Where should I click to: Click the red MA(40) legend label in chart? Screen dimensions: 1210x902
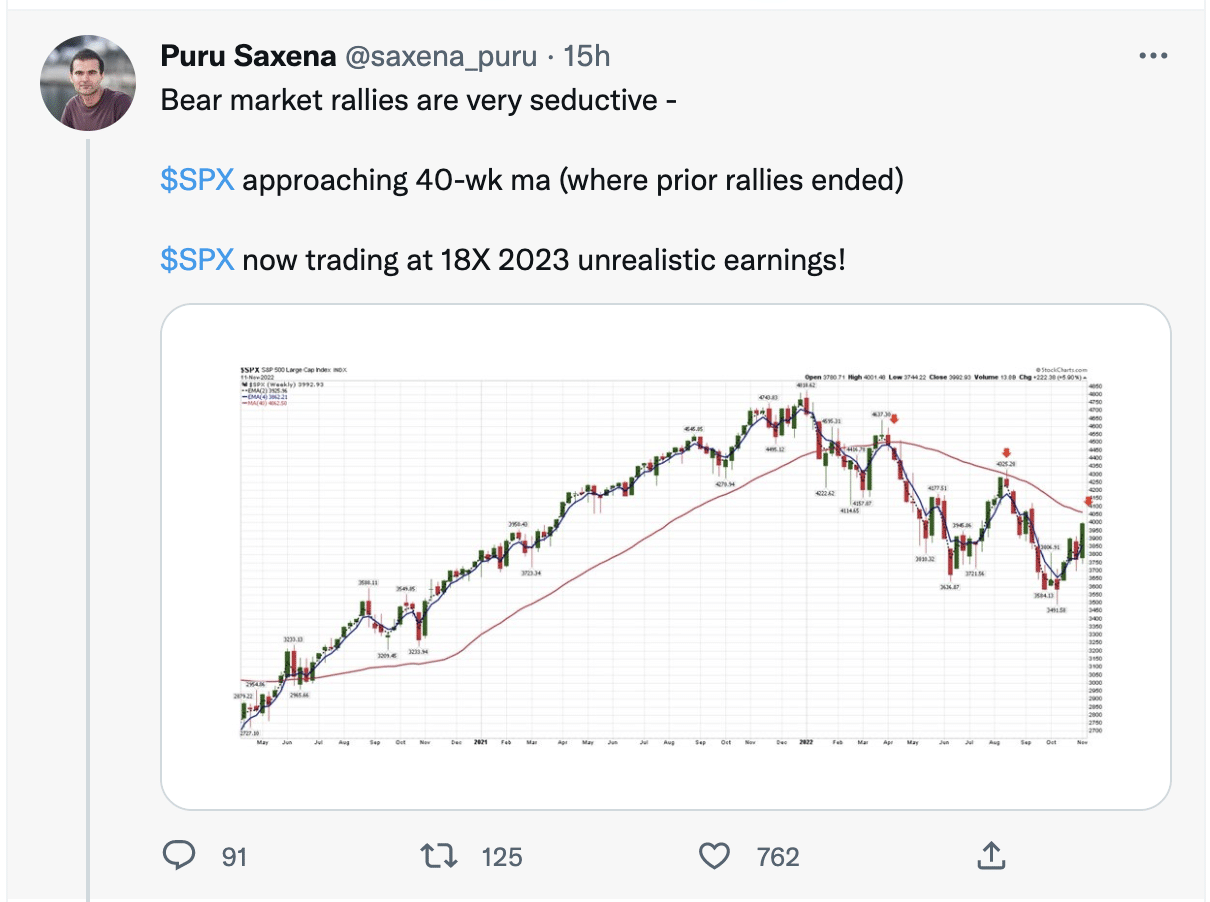pos(266,401)
